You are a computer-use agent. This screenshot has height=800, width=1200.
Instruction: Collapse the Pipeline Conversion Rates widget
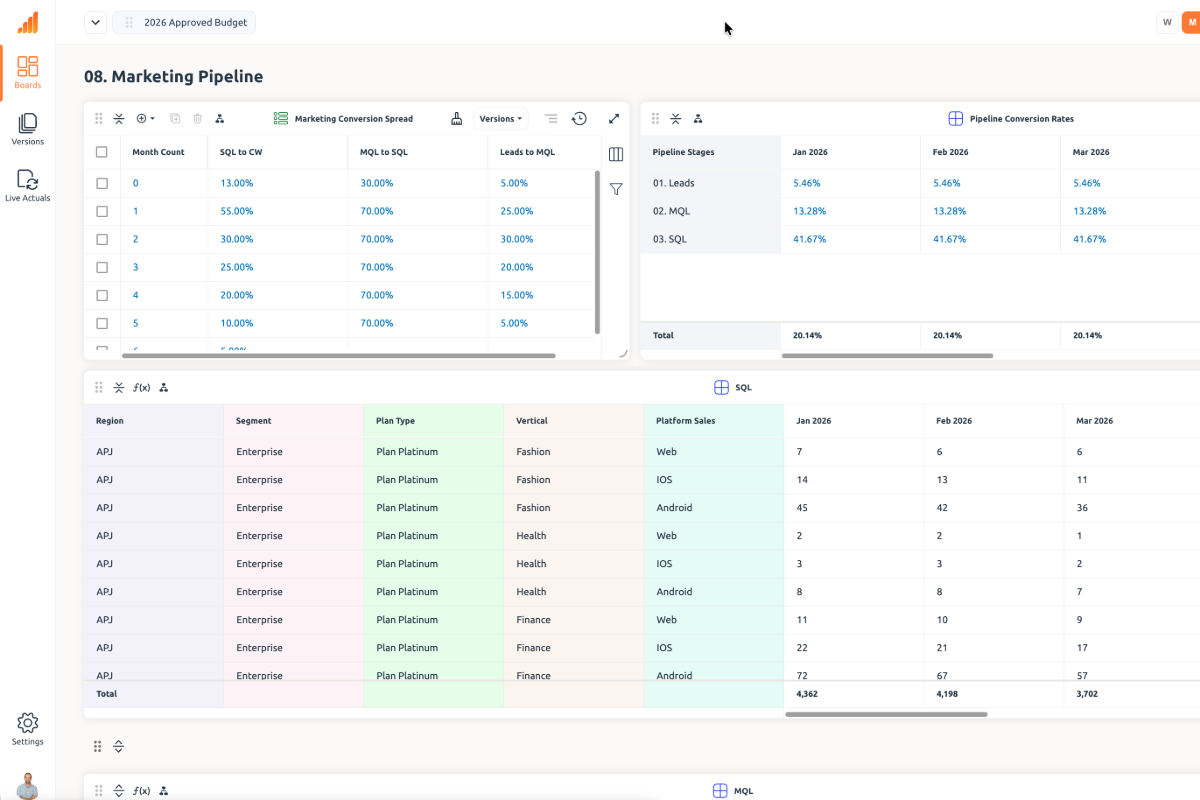point(676,118)
